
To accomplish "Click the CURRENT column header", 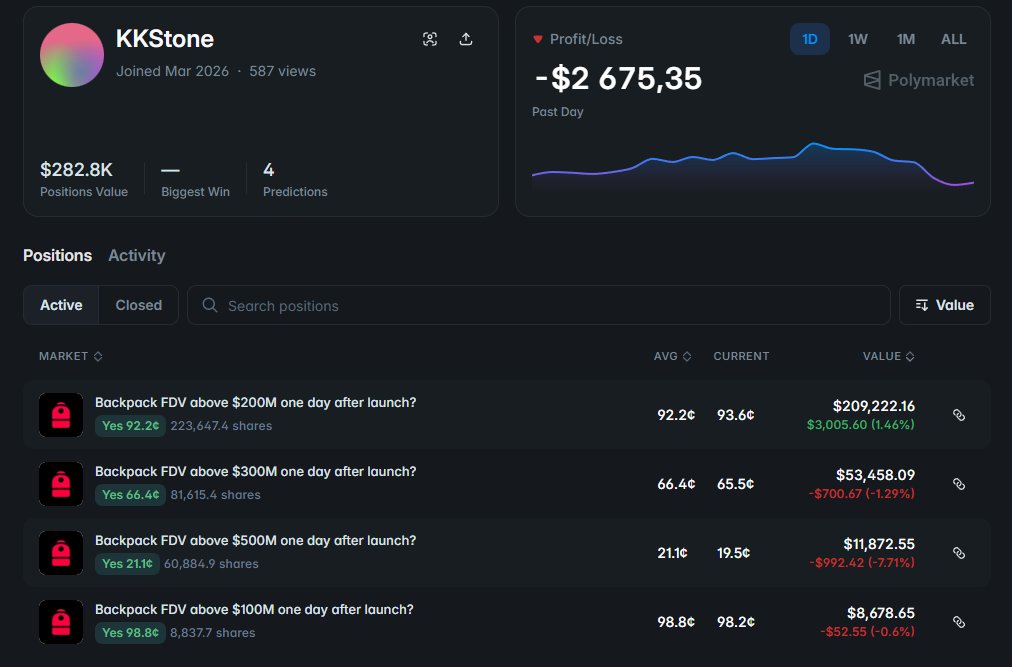I will click(741, 356).
